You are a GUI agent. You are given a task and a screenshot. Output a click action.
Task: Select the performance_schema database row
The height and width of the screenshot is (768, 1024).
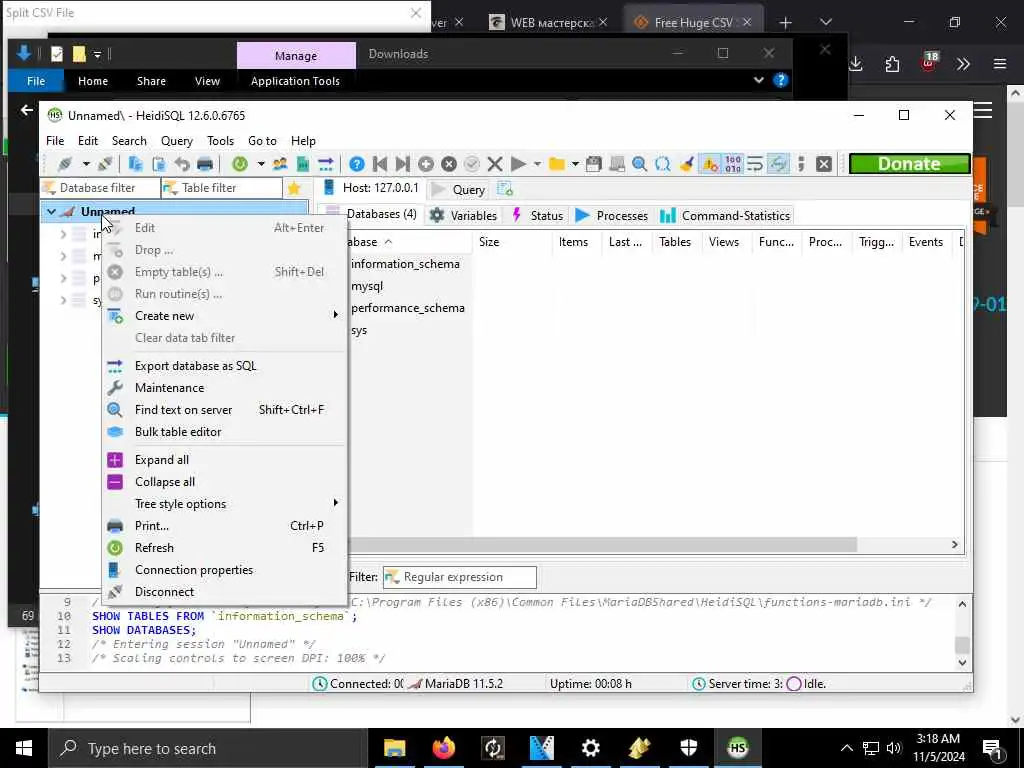coord(408,308)
